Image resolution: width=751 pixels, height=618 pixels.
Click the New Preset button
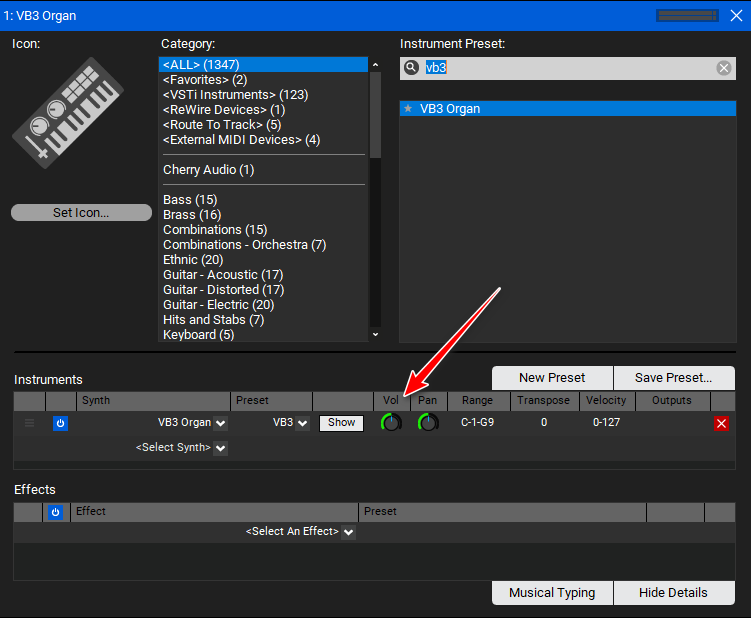552,378
